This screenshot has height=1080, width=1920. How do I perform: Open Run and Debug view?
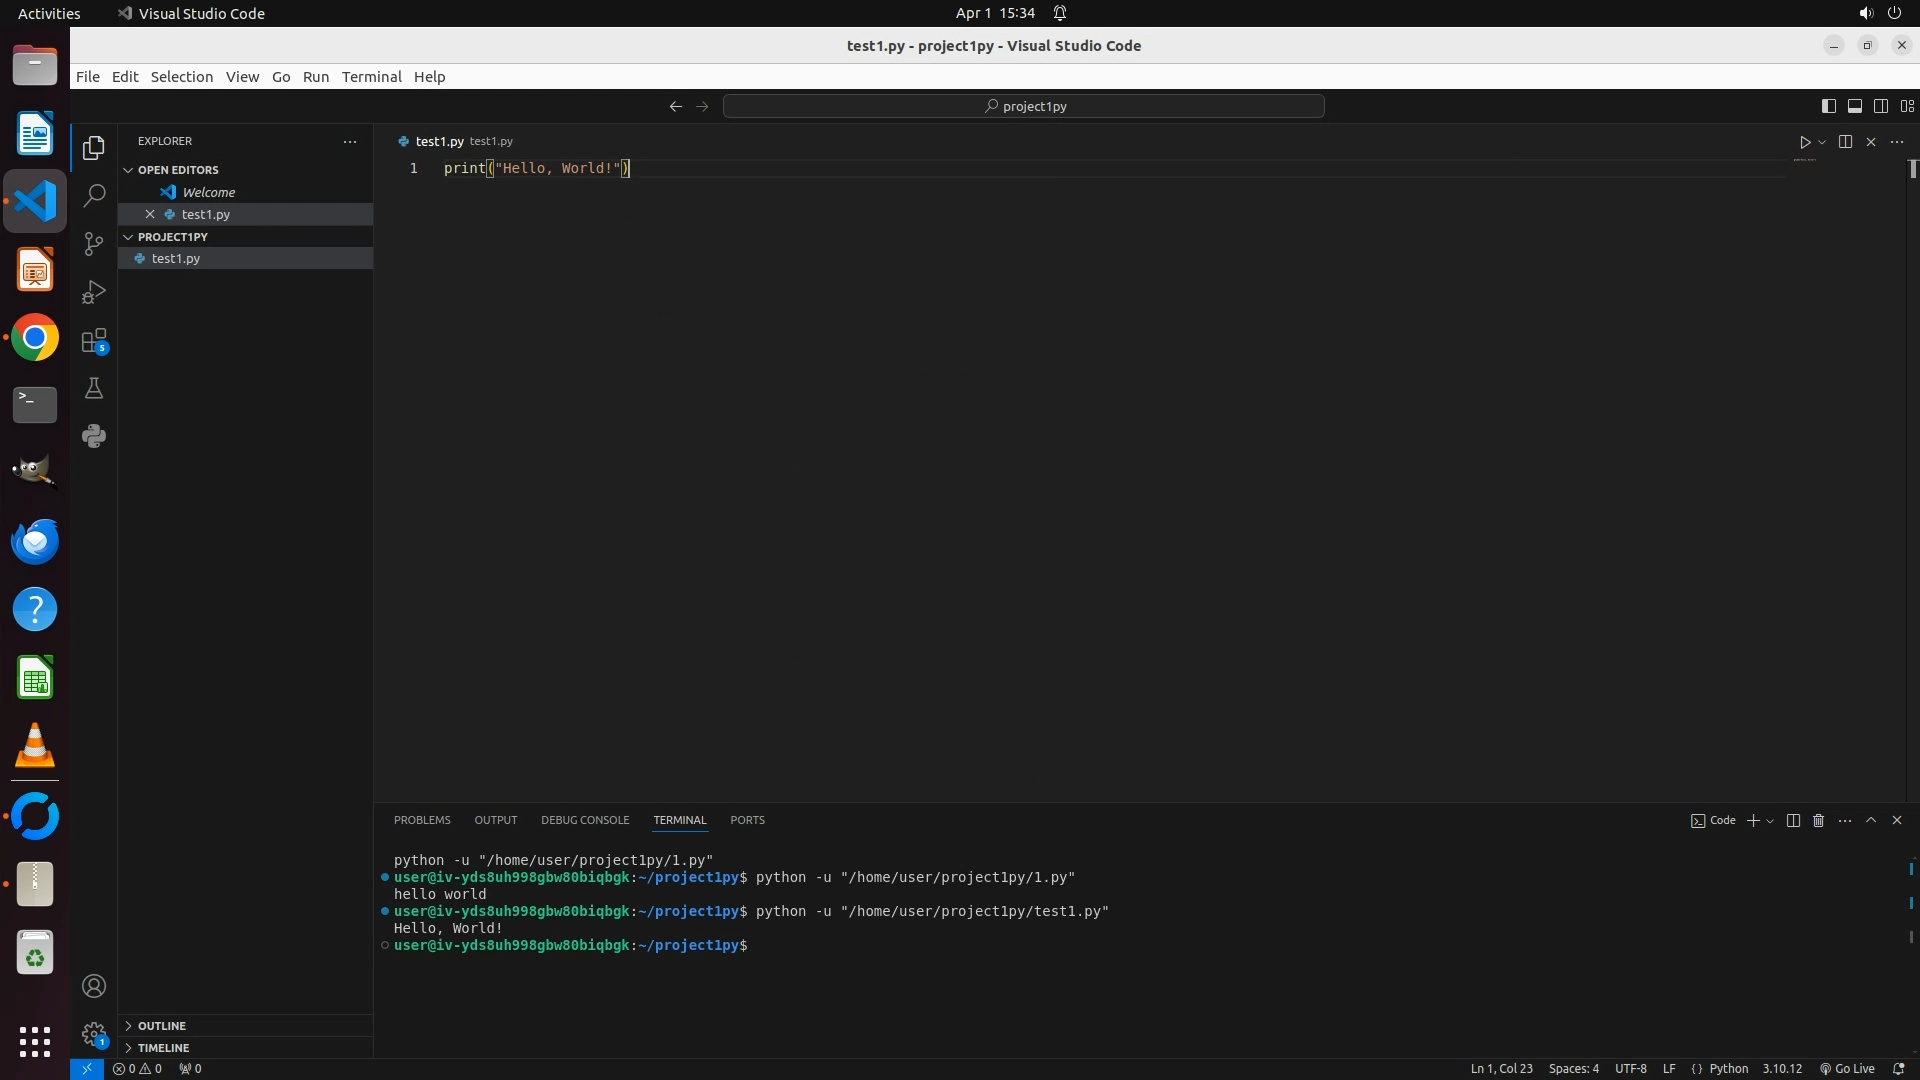pos(94,292)
